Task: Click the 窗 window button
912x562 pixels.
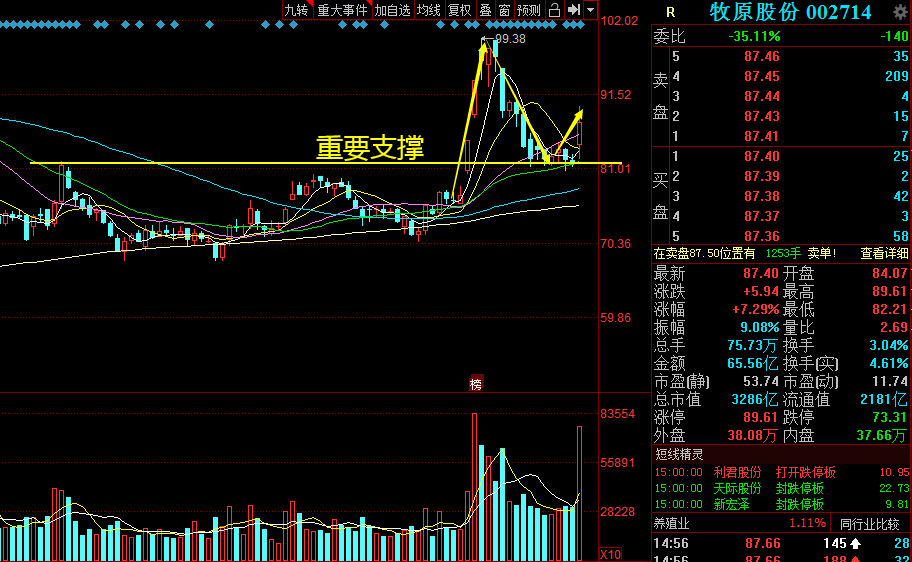Action: (x=504, y=10)
